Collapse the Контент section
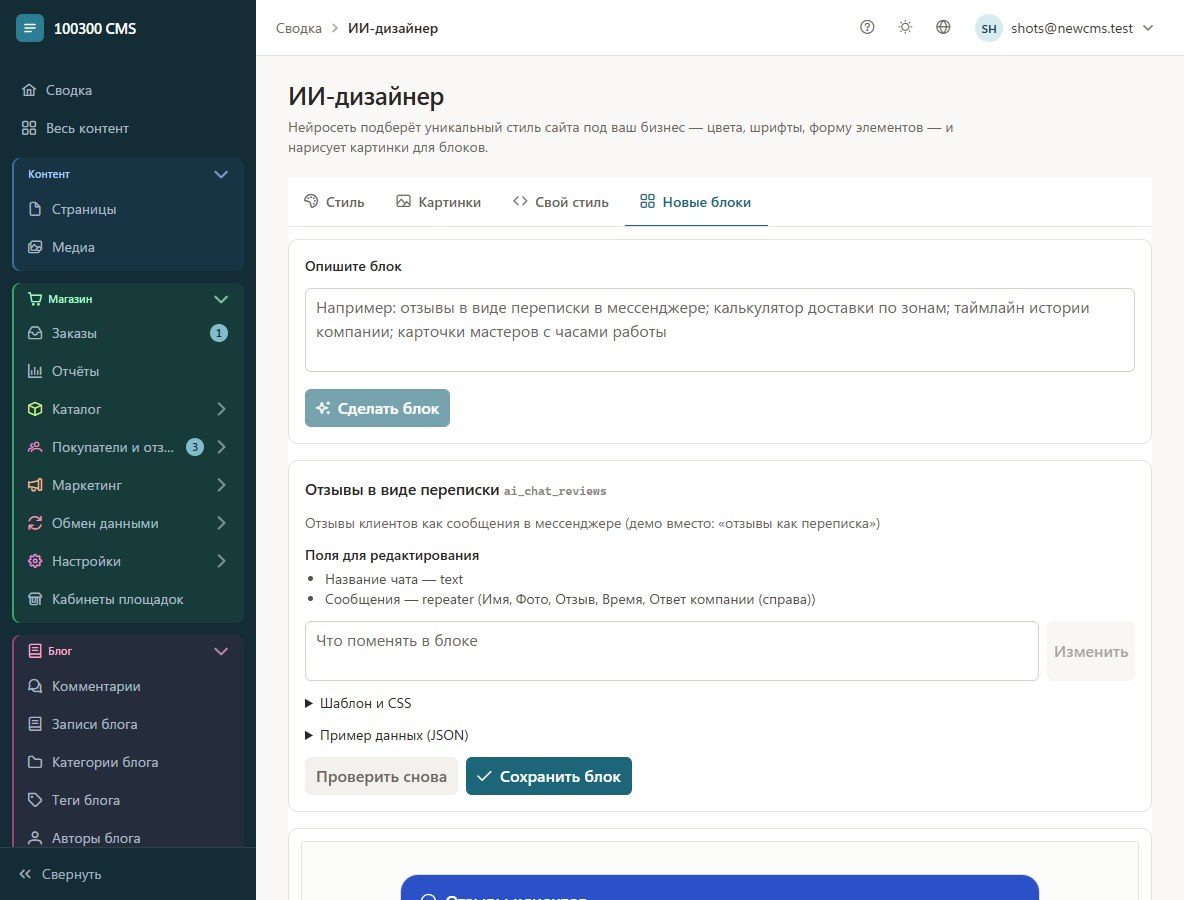Screen dimensions: 1184x900 [x=220, y=174]
